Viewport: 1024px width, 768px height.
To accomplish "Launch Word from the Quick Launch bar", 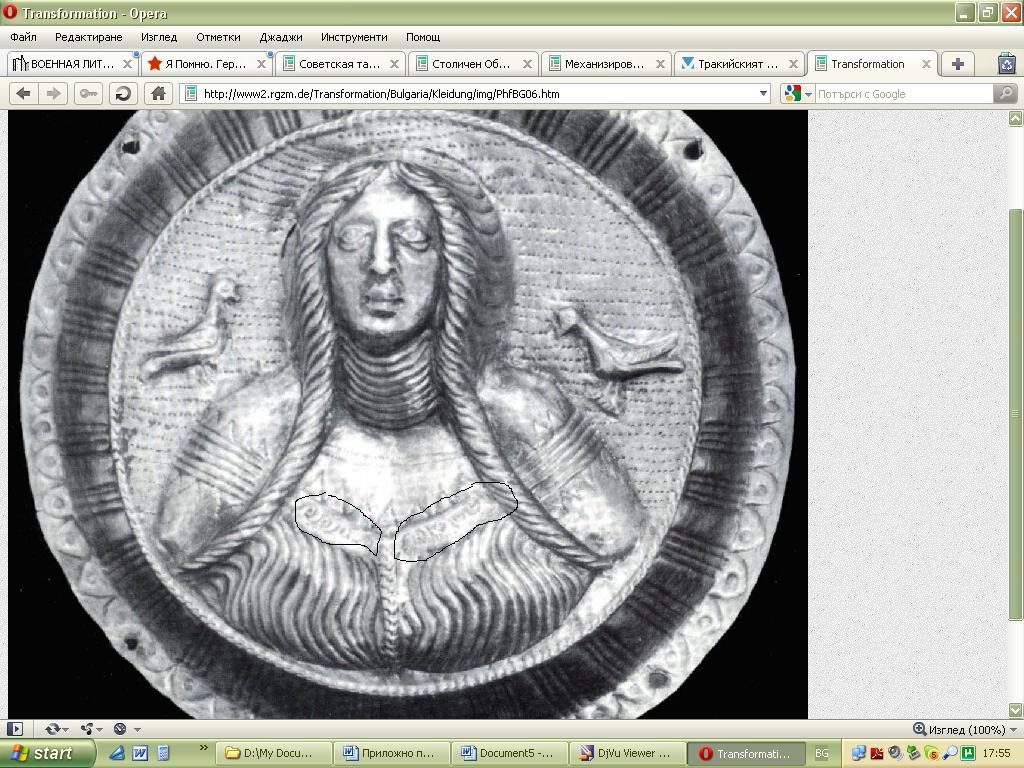I will [140, 753].
